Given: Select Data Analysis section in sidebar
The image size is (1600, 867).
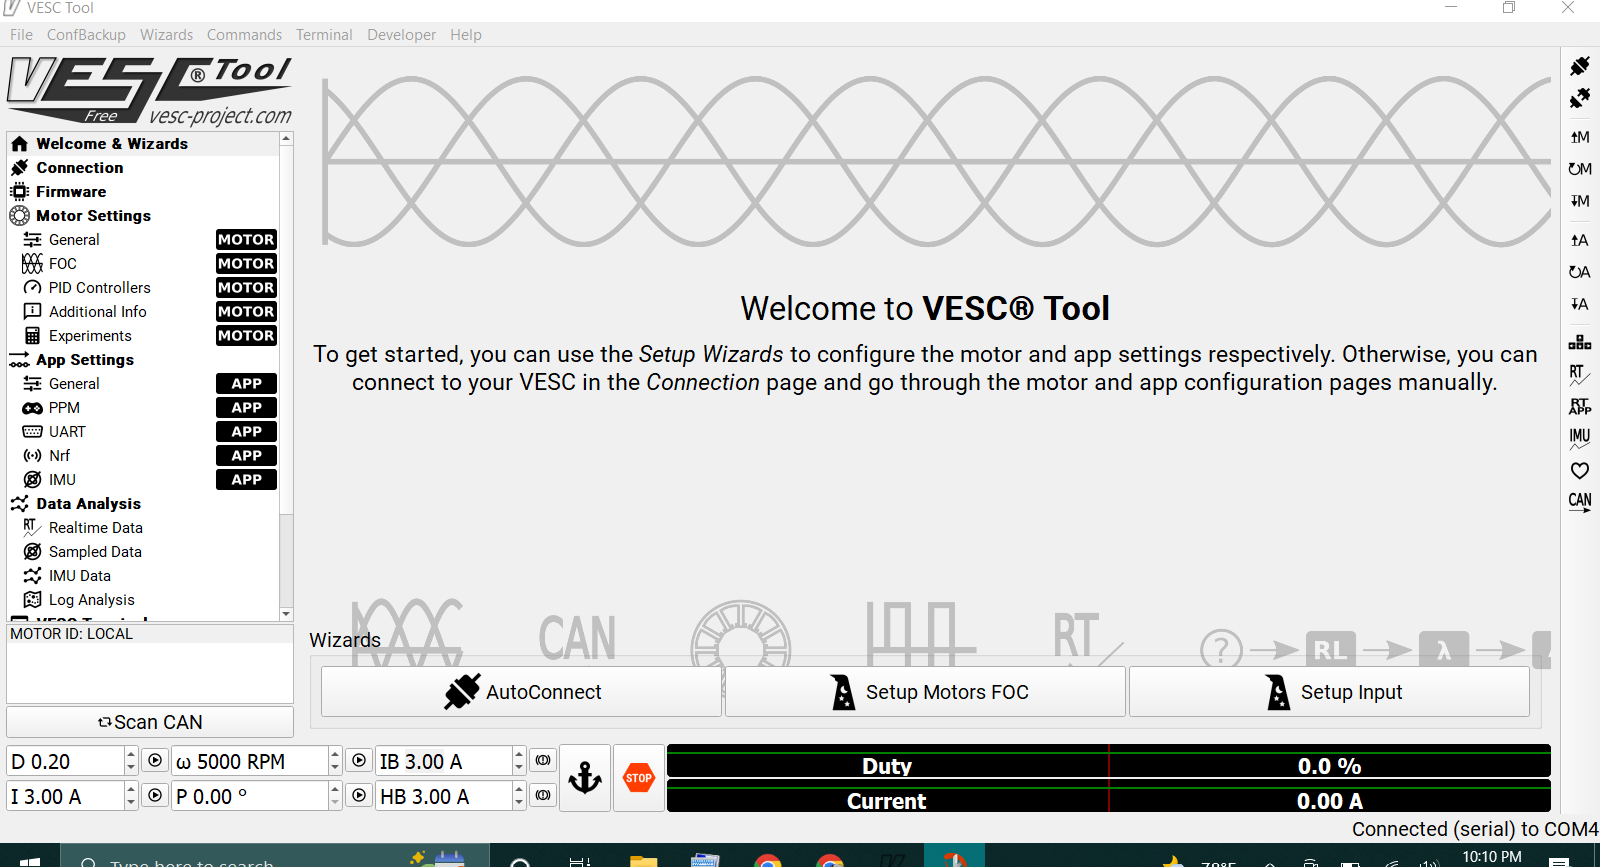Looking at the screenshot, I should 144,504.
